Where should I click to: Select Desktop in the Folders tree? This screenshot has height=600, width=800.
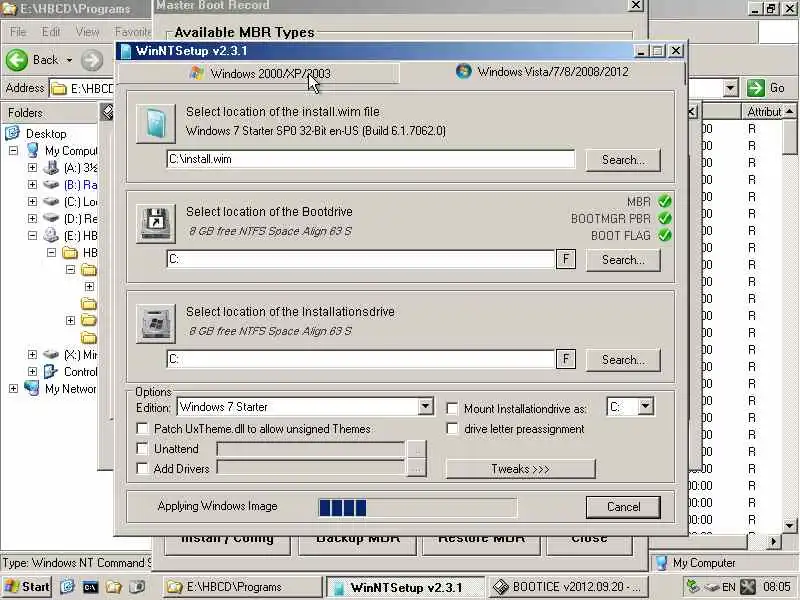point(46,134)
